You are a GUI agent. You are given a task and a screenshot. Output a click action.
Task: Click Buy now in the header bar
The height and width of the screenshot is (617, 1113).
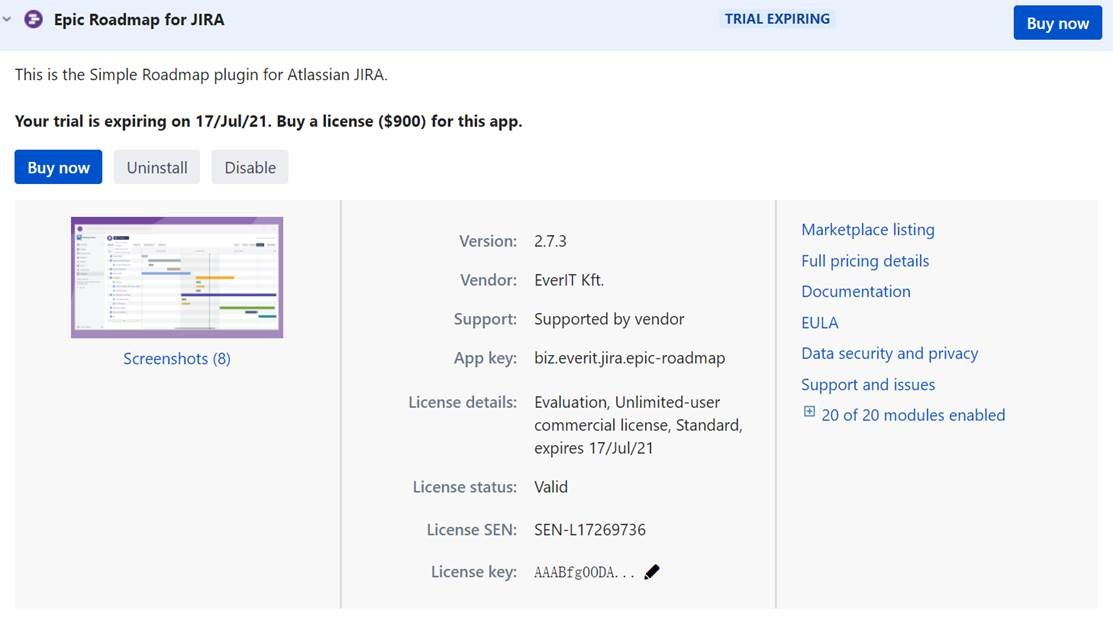(x=1058, y=23)
